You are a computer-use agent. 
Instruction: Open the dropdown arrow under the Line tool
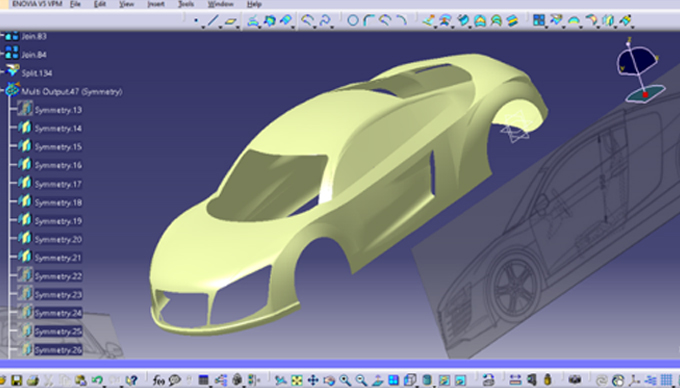tap(220, 27)
